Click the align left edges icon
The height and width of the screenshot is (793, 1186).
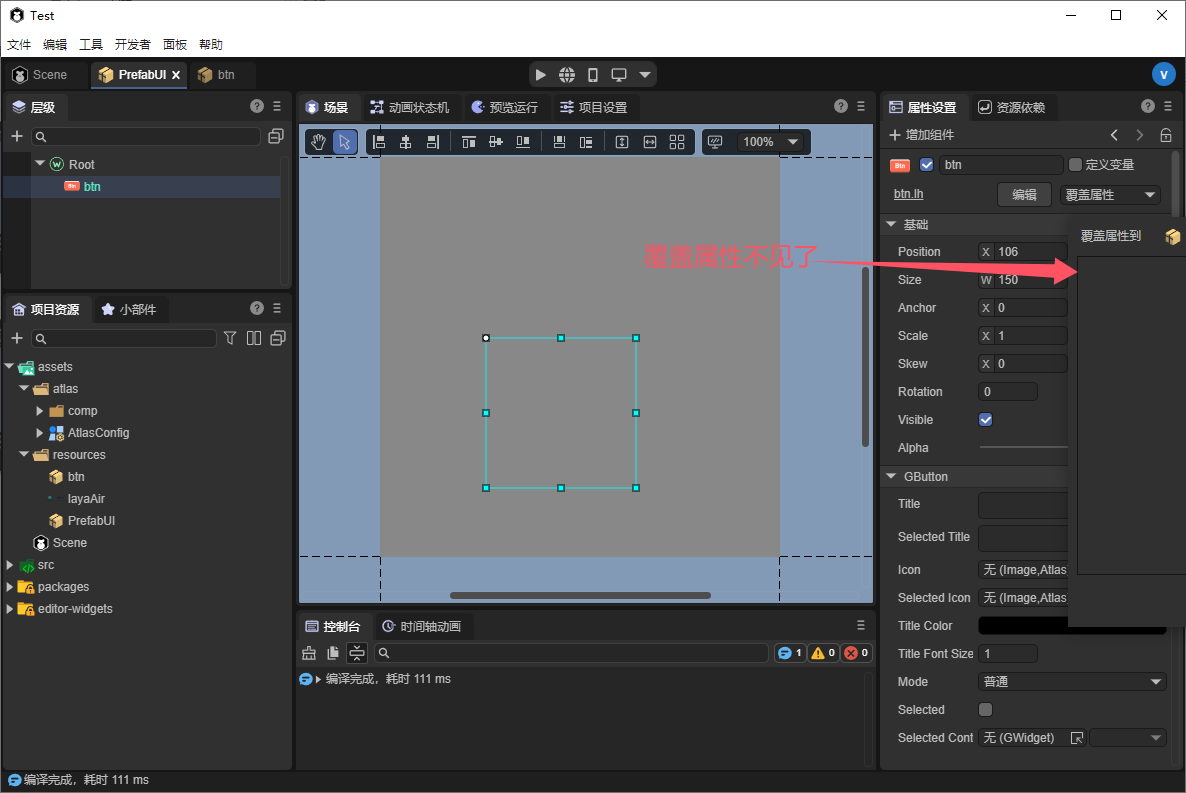pos(379,142)
